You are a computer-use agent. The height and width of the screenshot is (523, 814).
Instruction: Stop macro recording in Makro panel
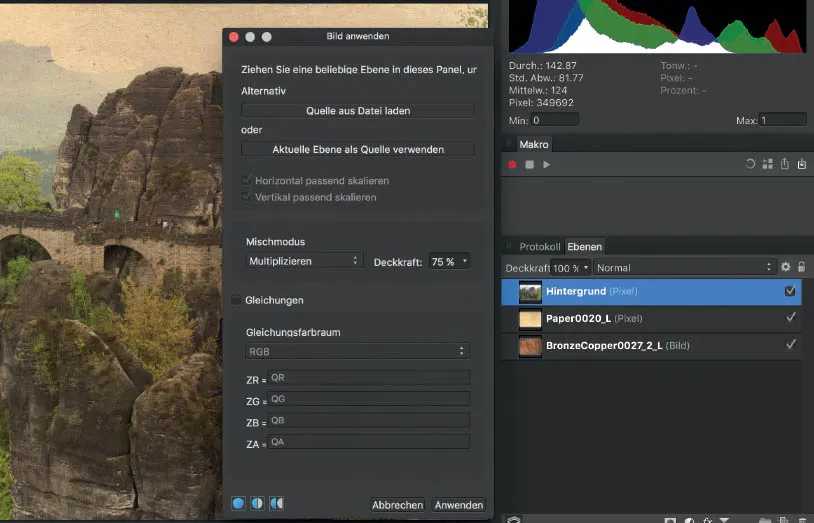pos(530,164)
